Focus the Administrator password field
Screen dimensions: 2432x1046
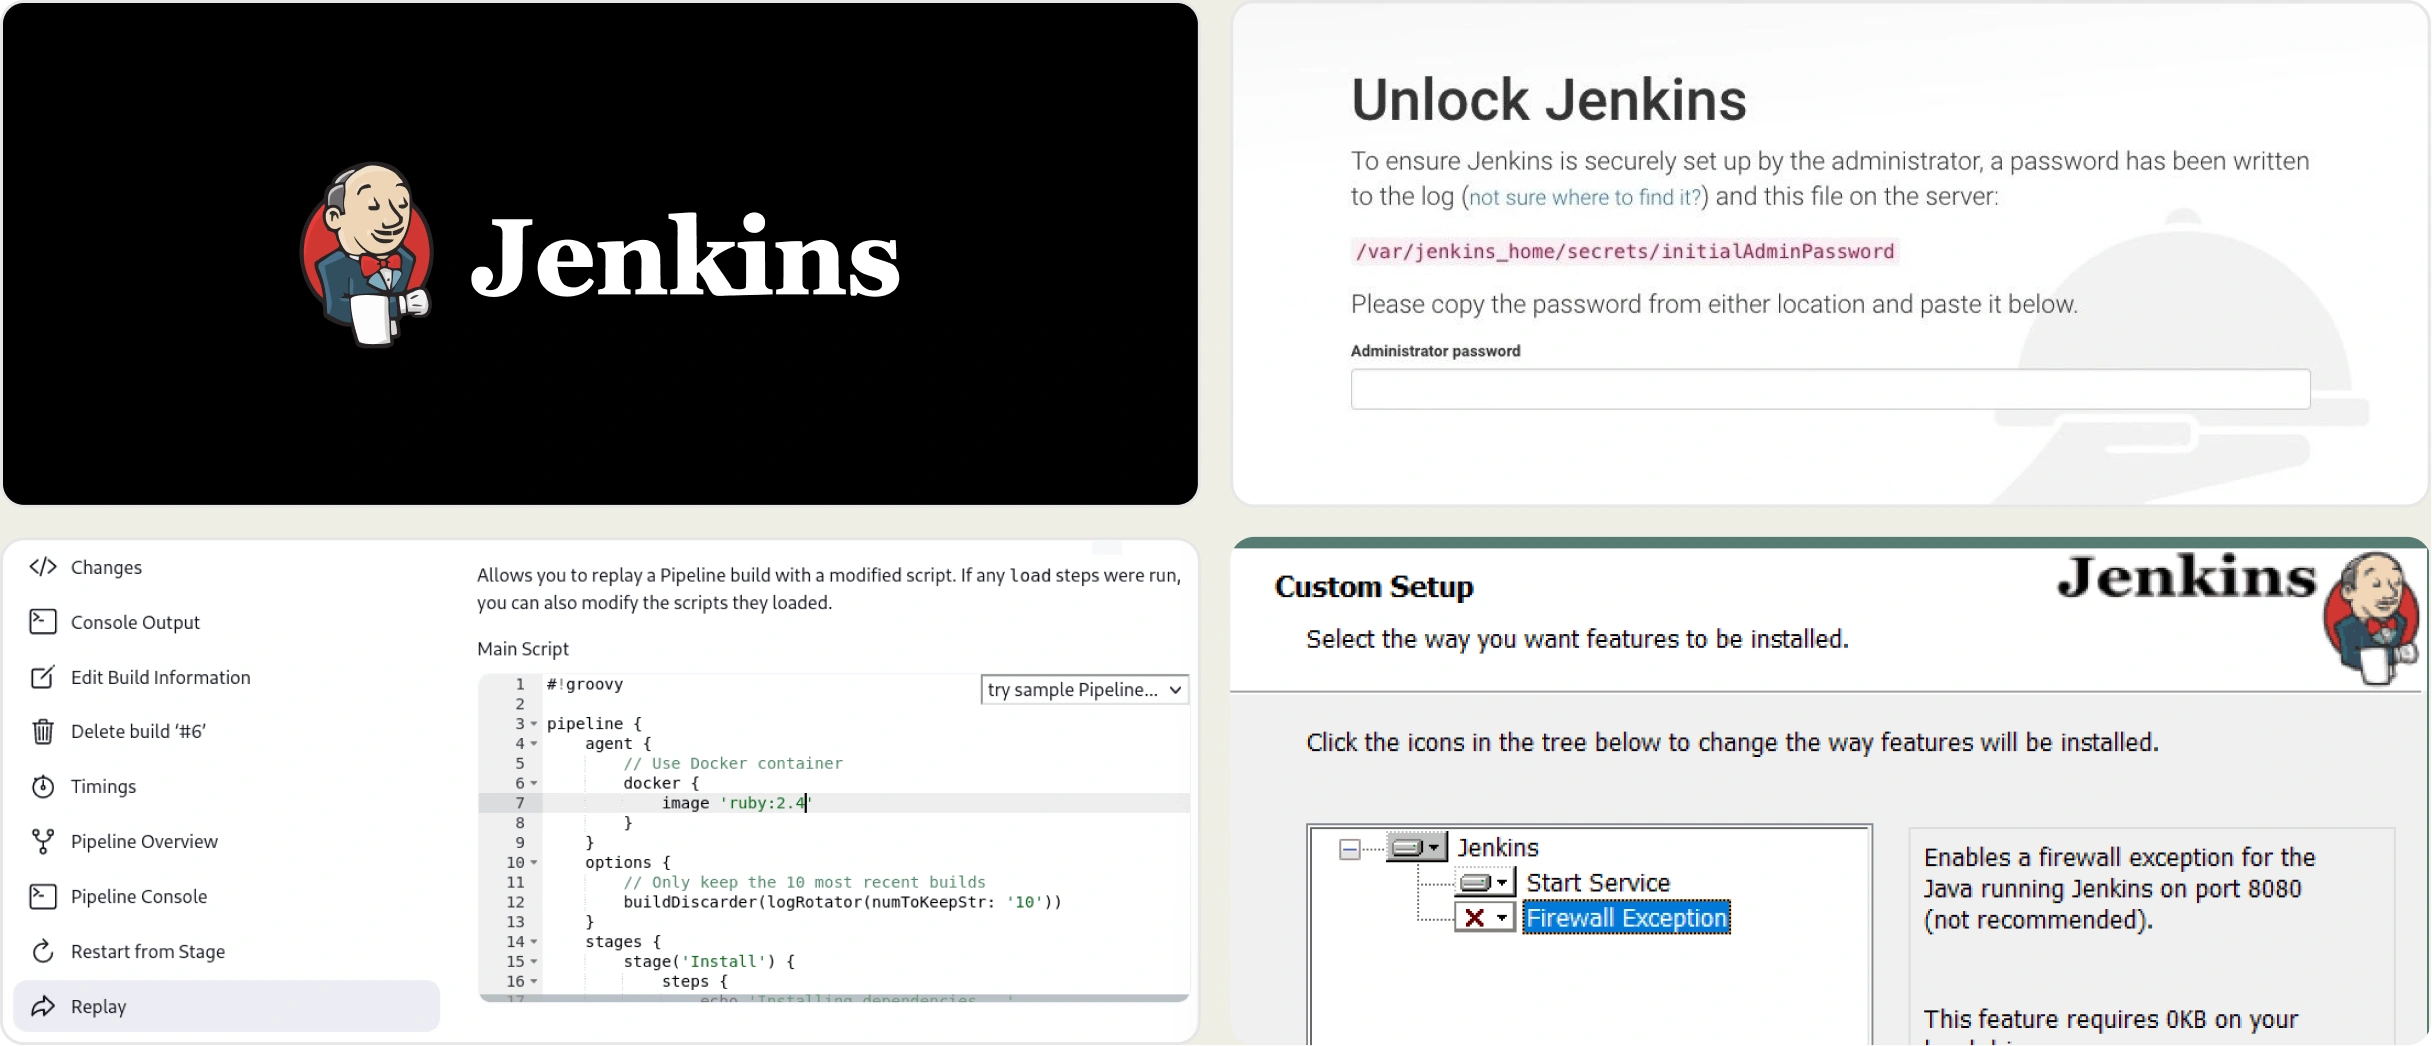pos(1830,389)
